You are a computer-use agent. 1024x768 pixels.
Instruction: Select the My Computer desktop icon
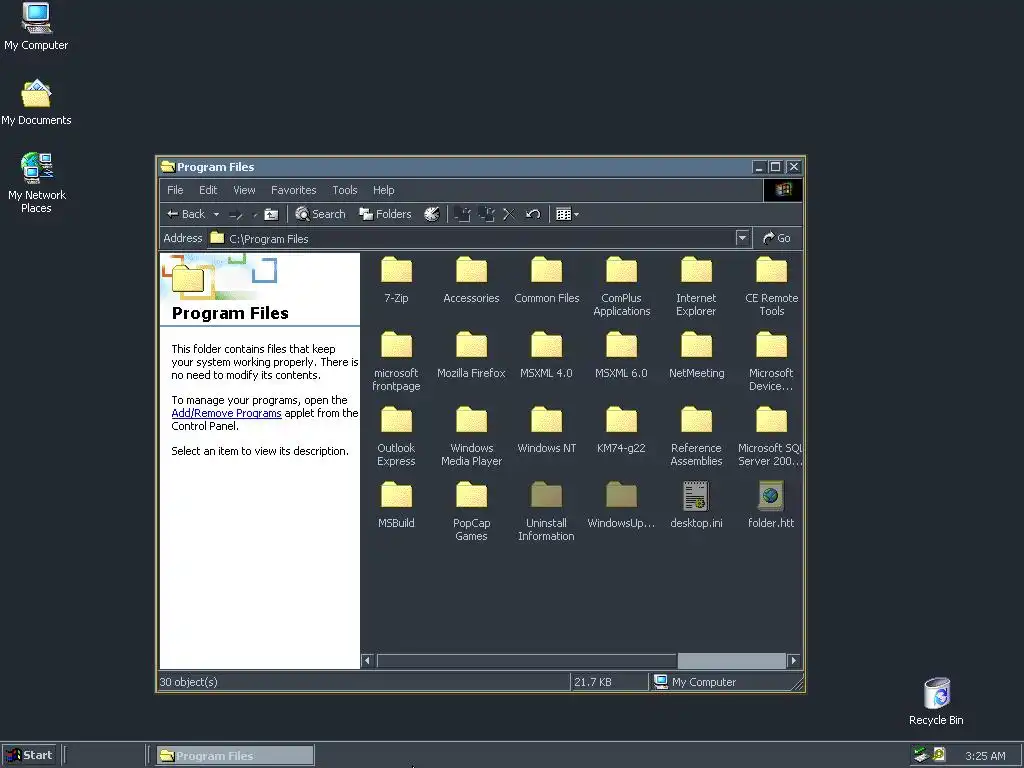pos(36,26)
